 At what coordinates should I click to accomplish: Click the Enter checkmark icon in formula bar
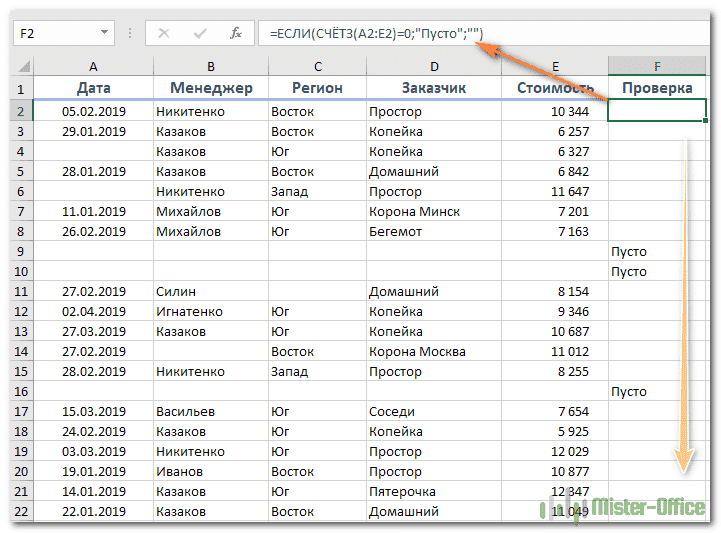[199, 33]
